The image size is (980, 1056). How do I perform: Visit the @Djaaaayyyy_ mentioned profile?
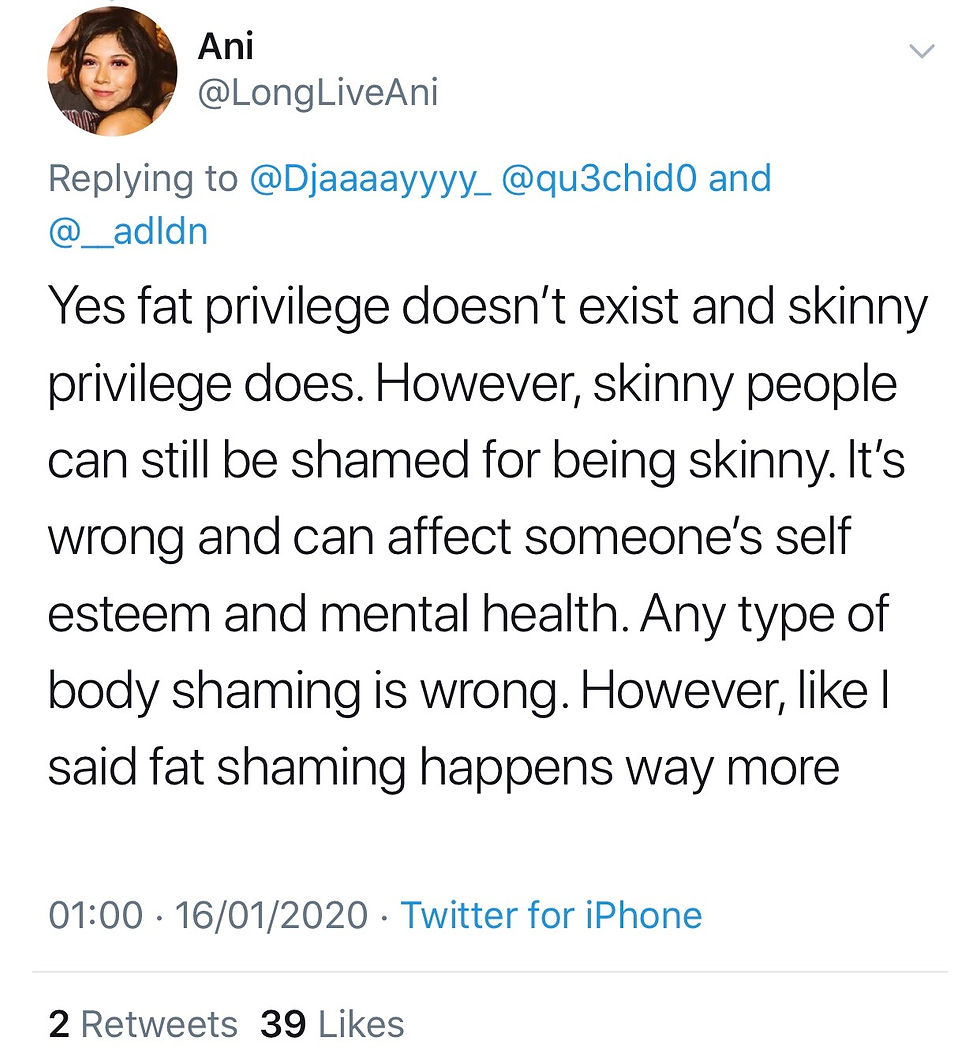tap(370, 179)
